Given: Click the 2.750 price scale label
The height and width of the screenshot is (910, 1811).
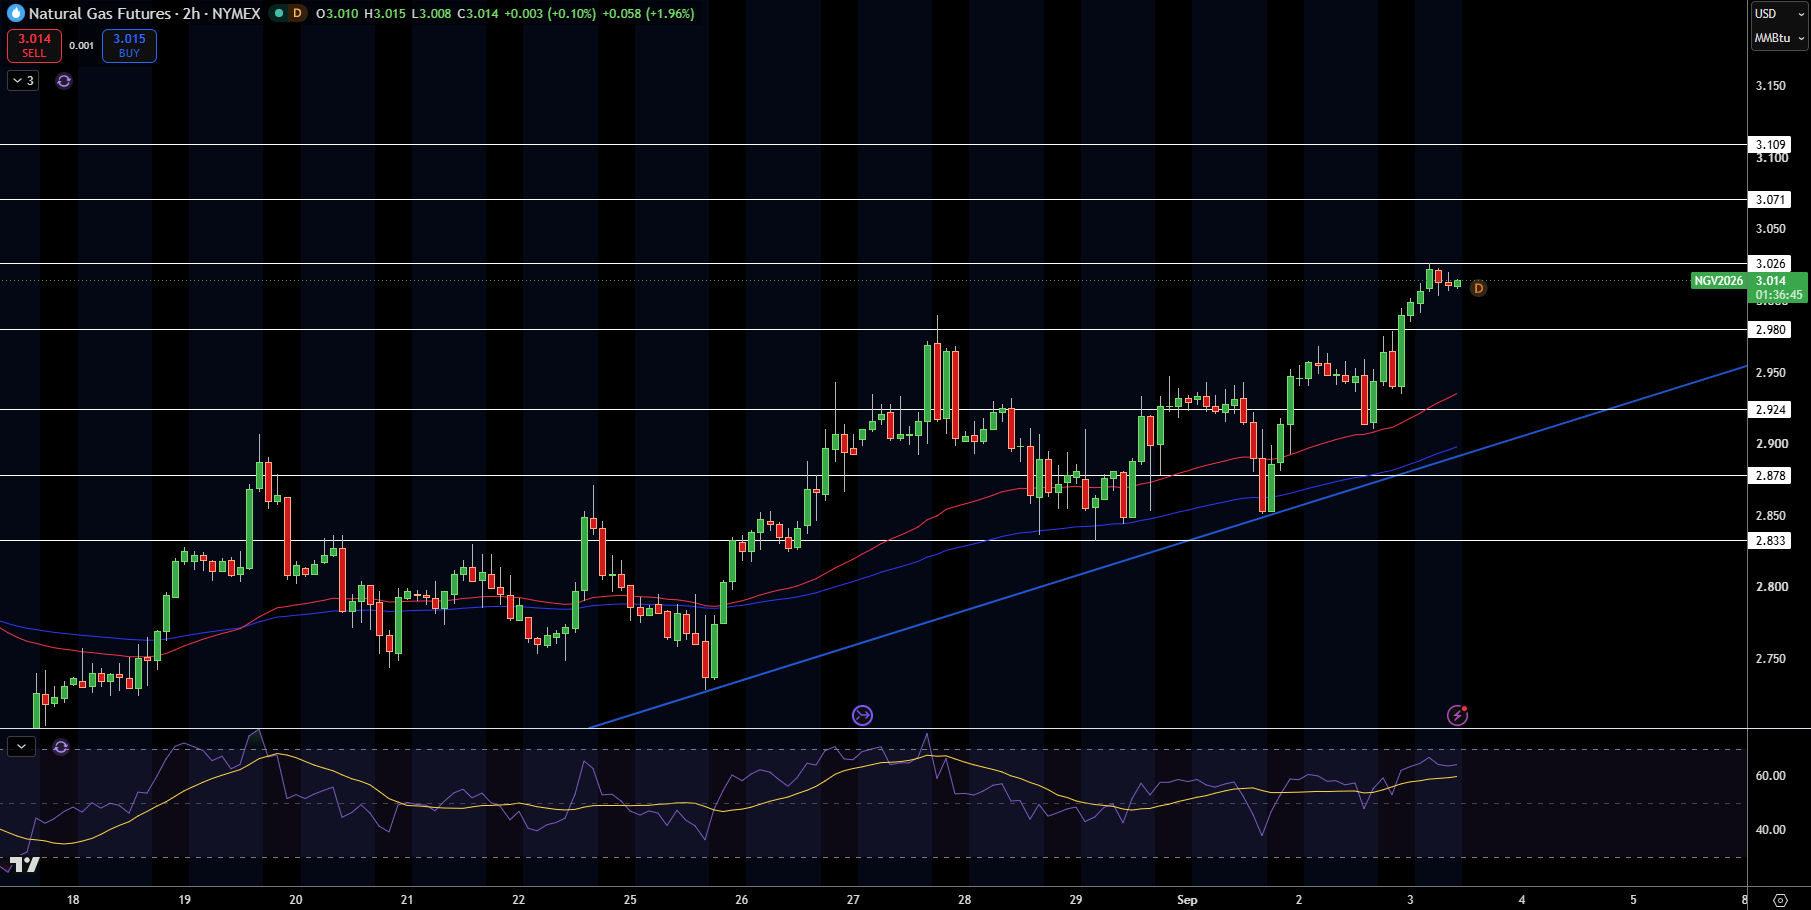Looking at the screenshot, I should pyautogui.click(x=1771, y=659).
